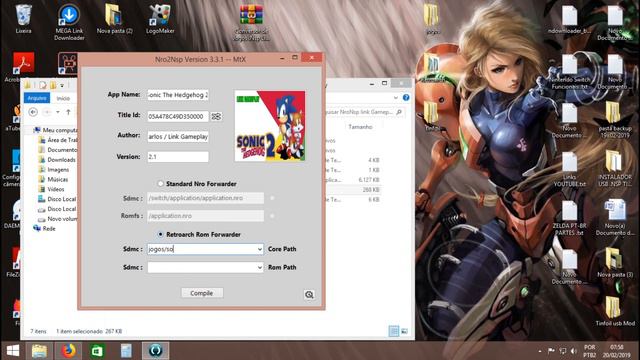
Task: Click the Compile button
Action: click(x=202, y=293)
